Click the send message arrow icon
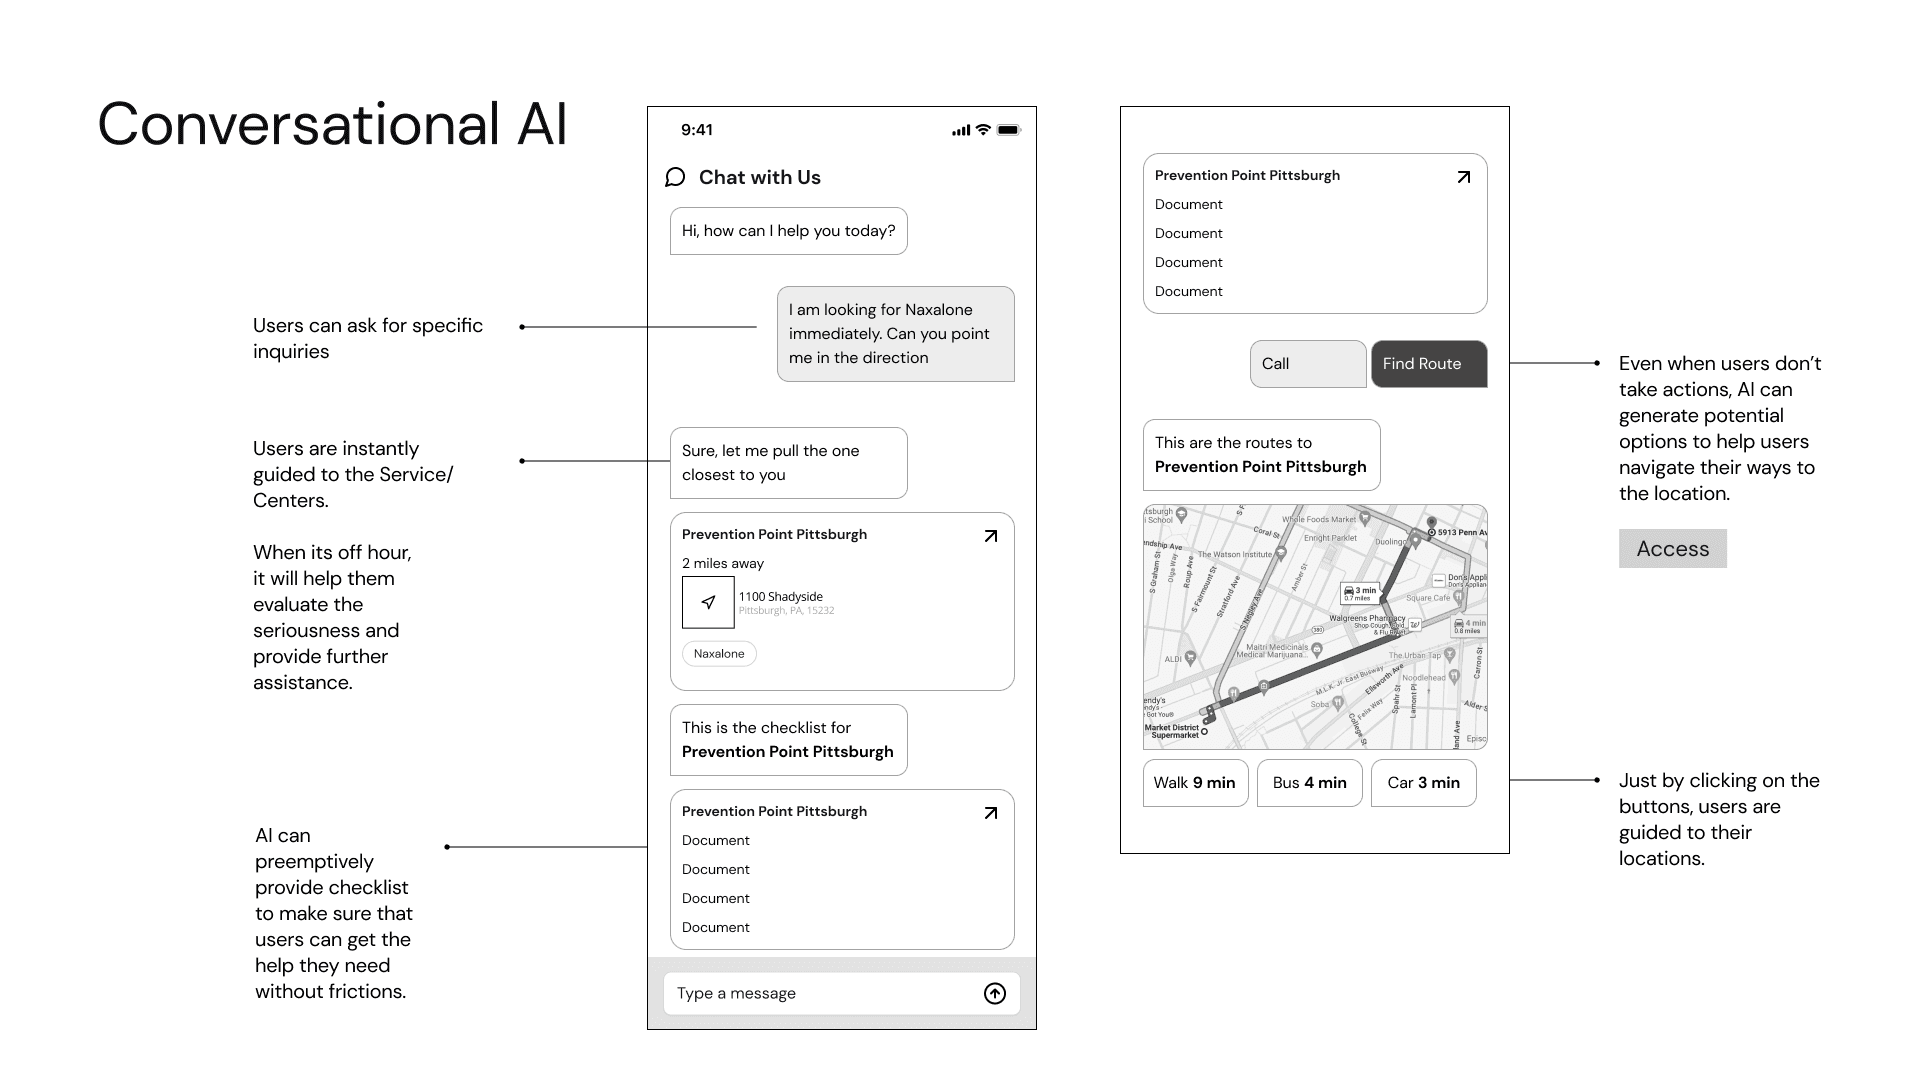This screenshot has height=1080, width=1921. click(994, 993)
